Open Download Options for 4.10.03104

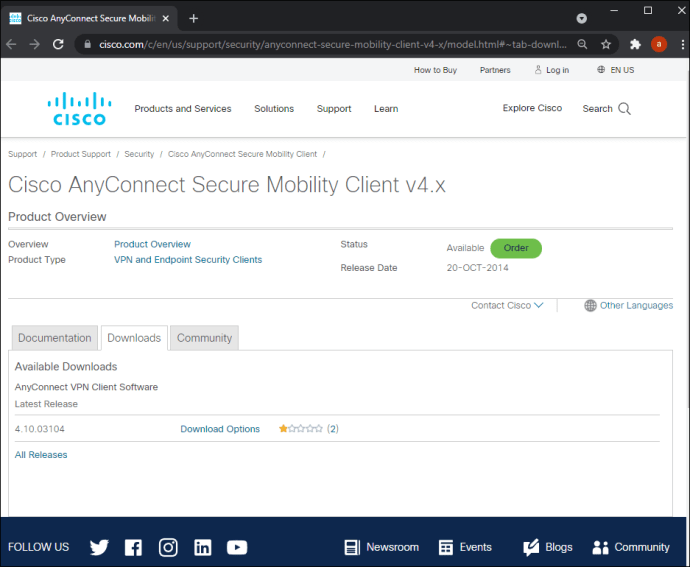click(x=220, y=429)
